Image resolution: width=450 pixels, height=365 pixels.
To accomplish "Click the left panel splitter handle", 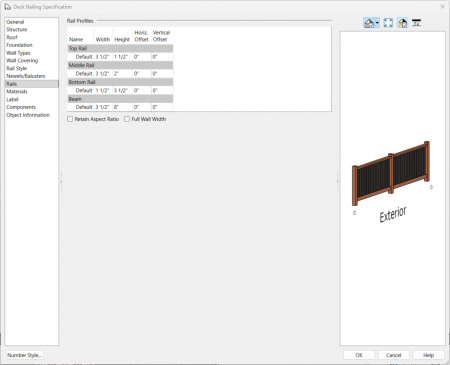I will [61, 182].
